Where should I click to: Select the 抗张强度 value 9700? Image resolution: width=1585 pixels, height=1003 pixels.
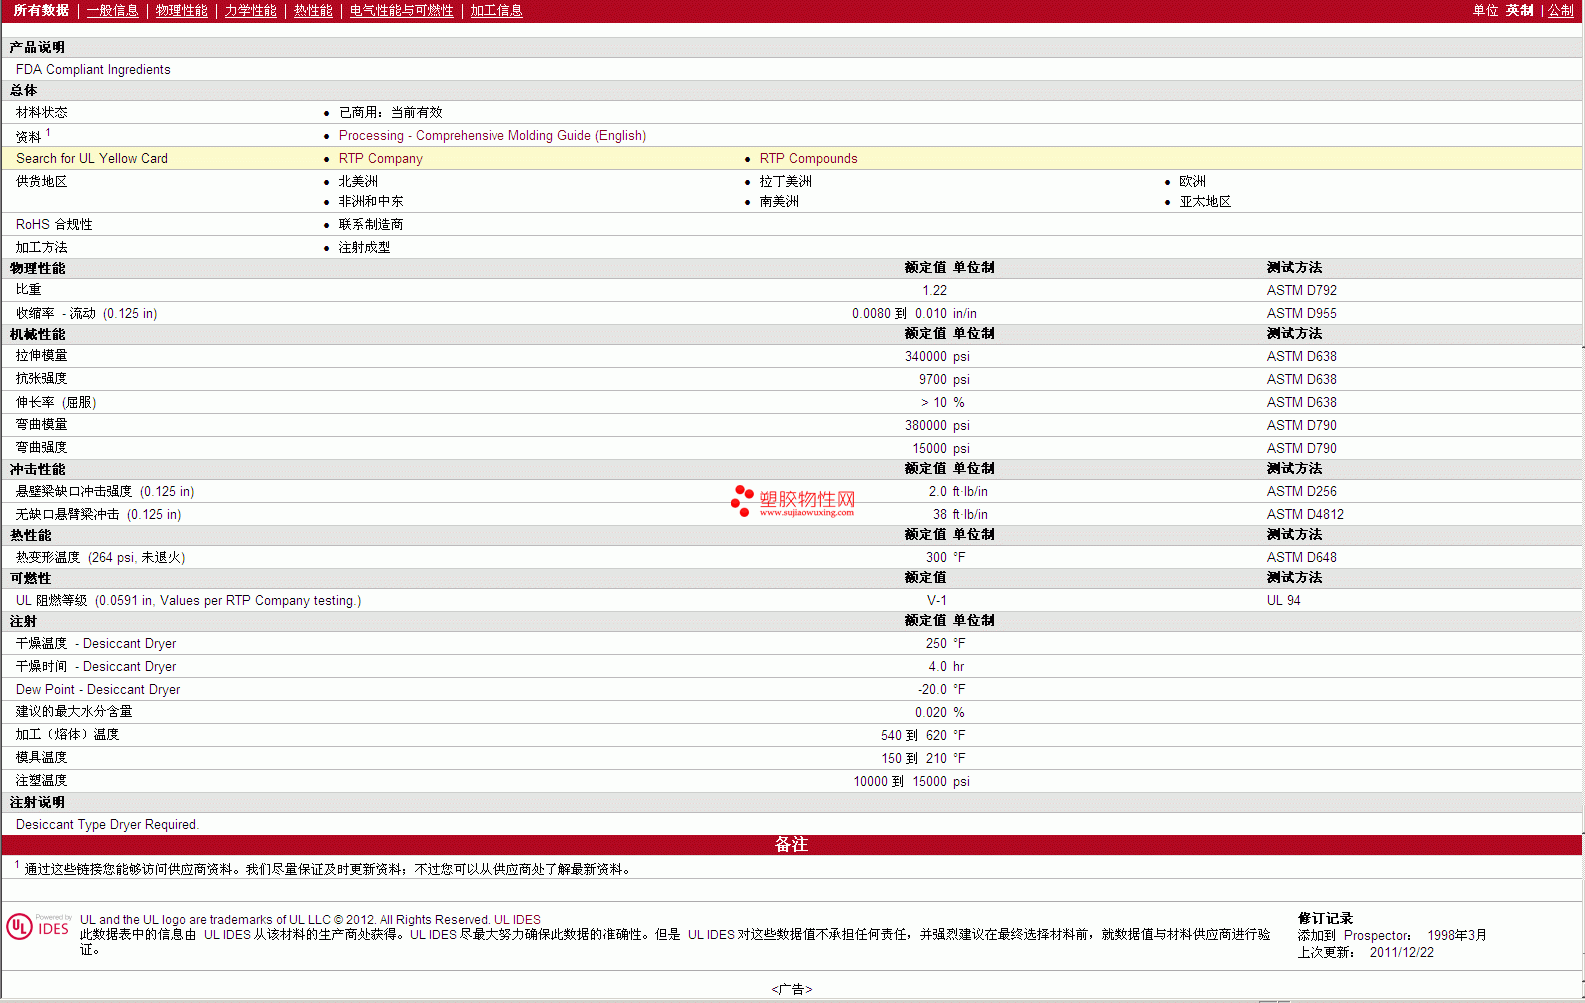point(933,380)
